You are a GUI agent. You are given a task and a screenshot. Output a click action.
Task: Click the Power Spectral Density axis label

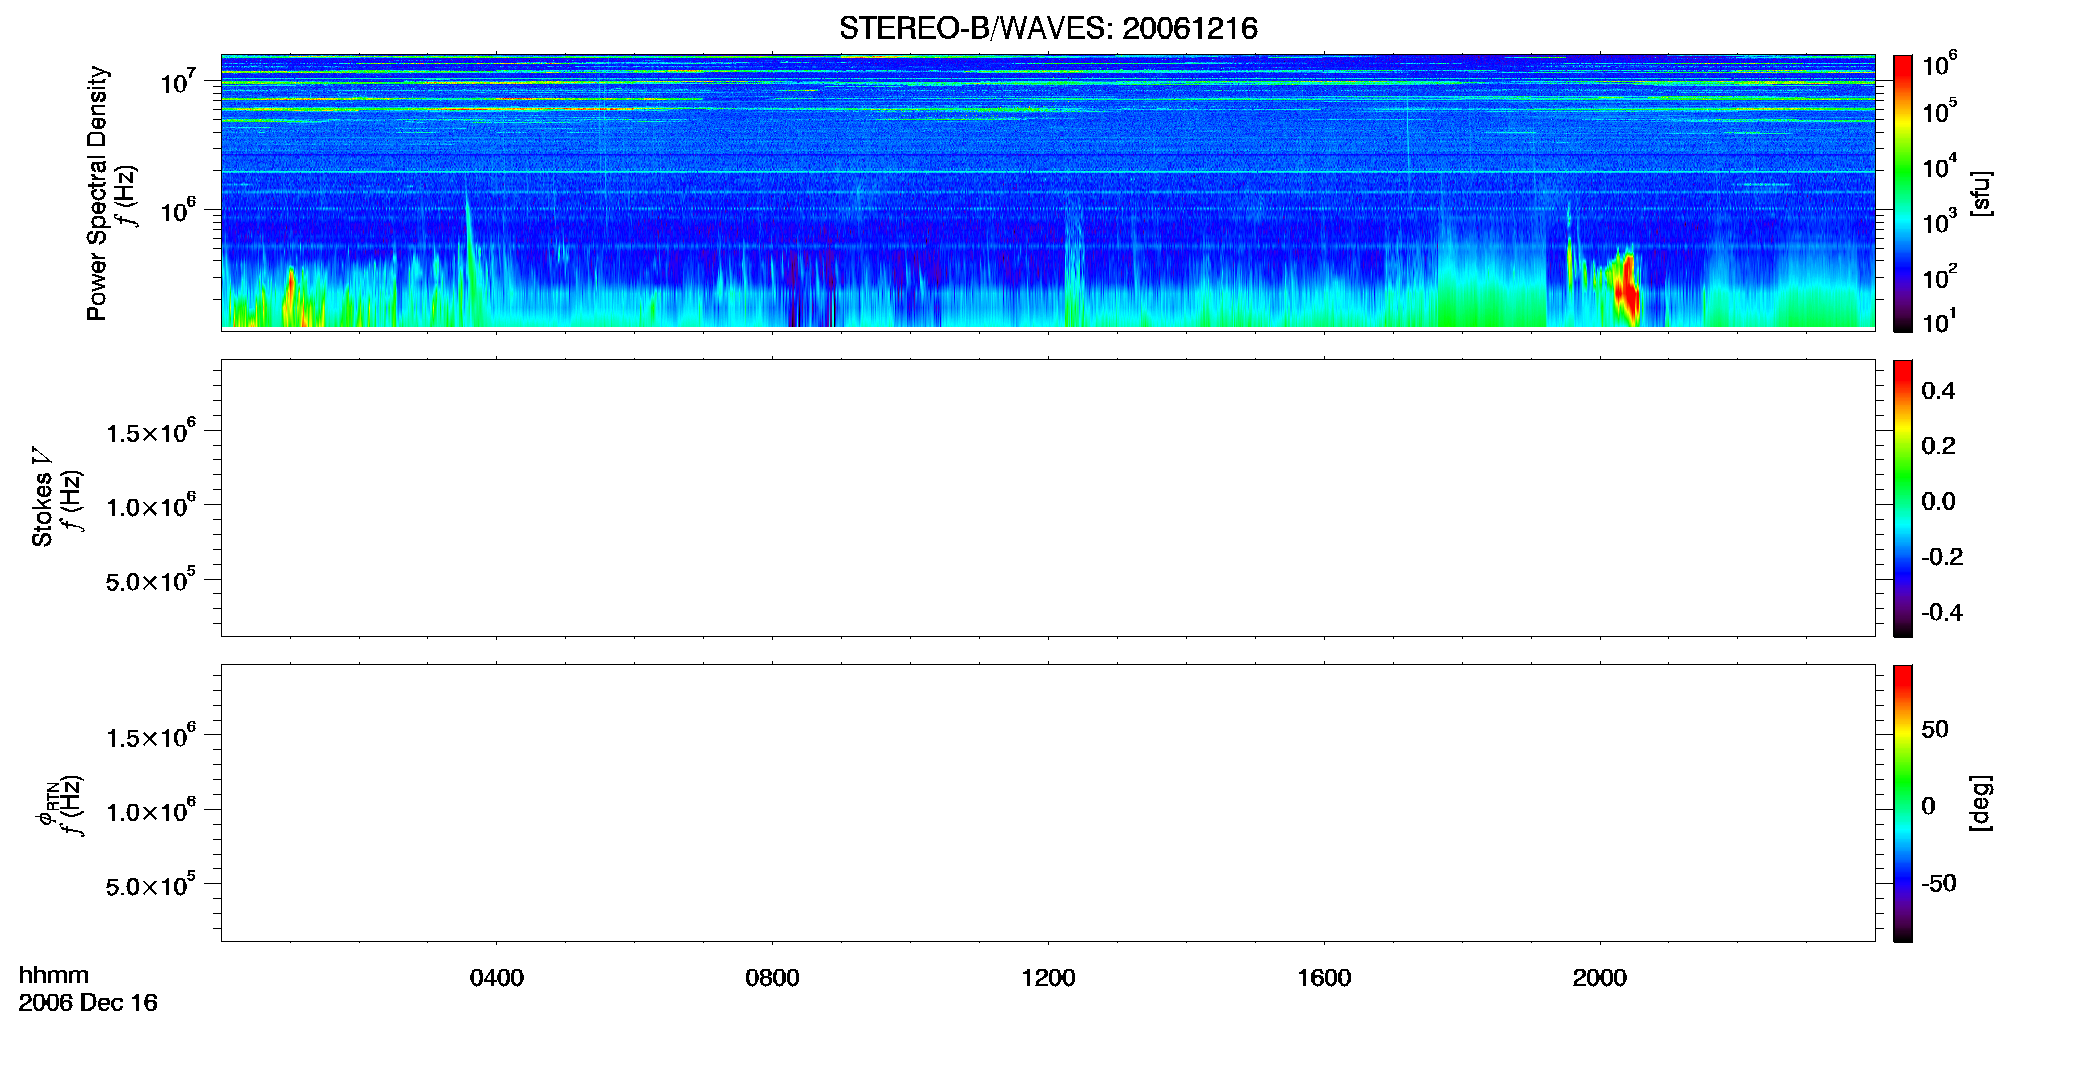(97, 193)
